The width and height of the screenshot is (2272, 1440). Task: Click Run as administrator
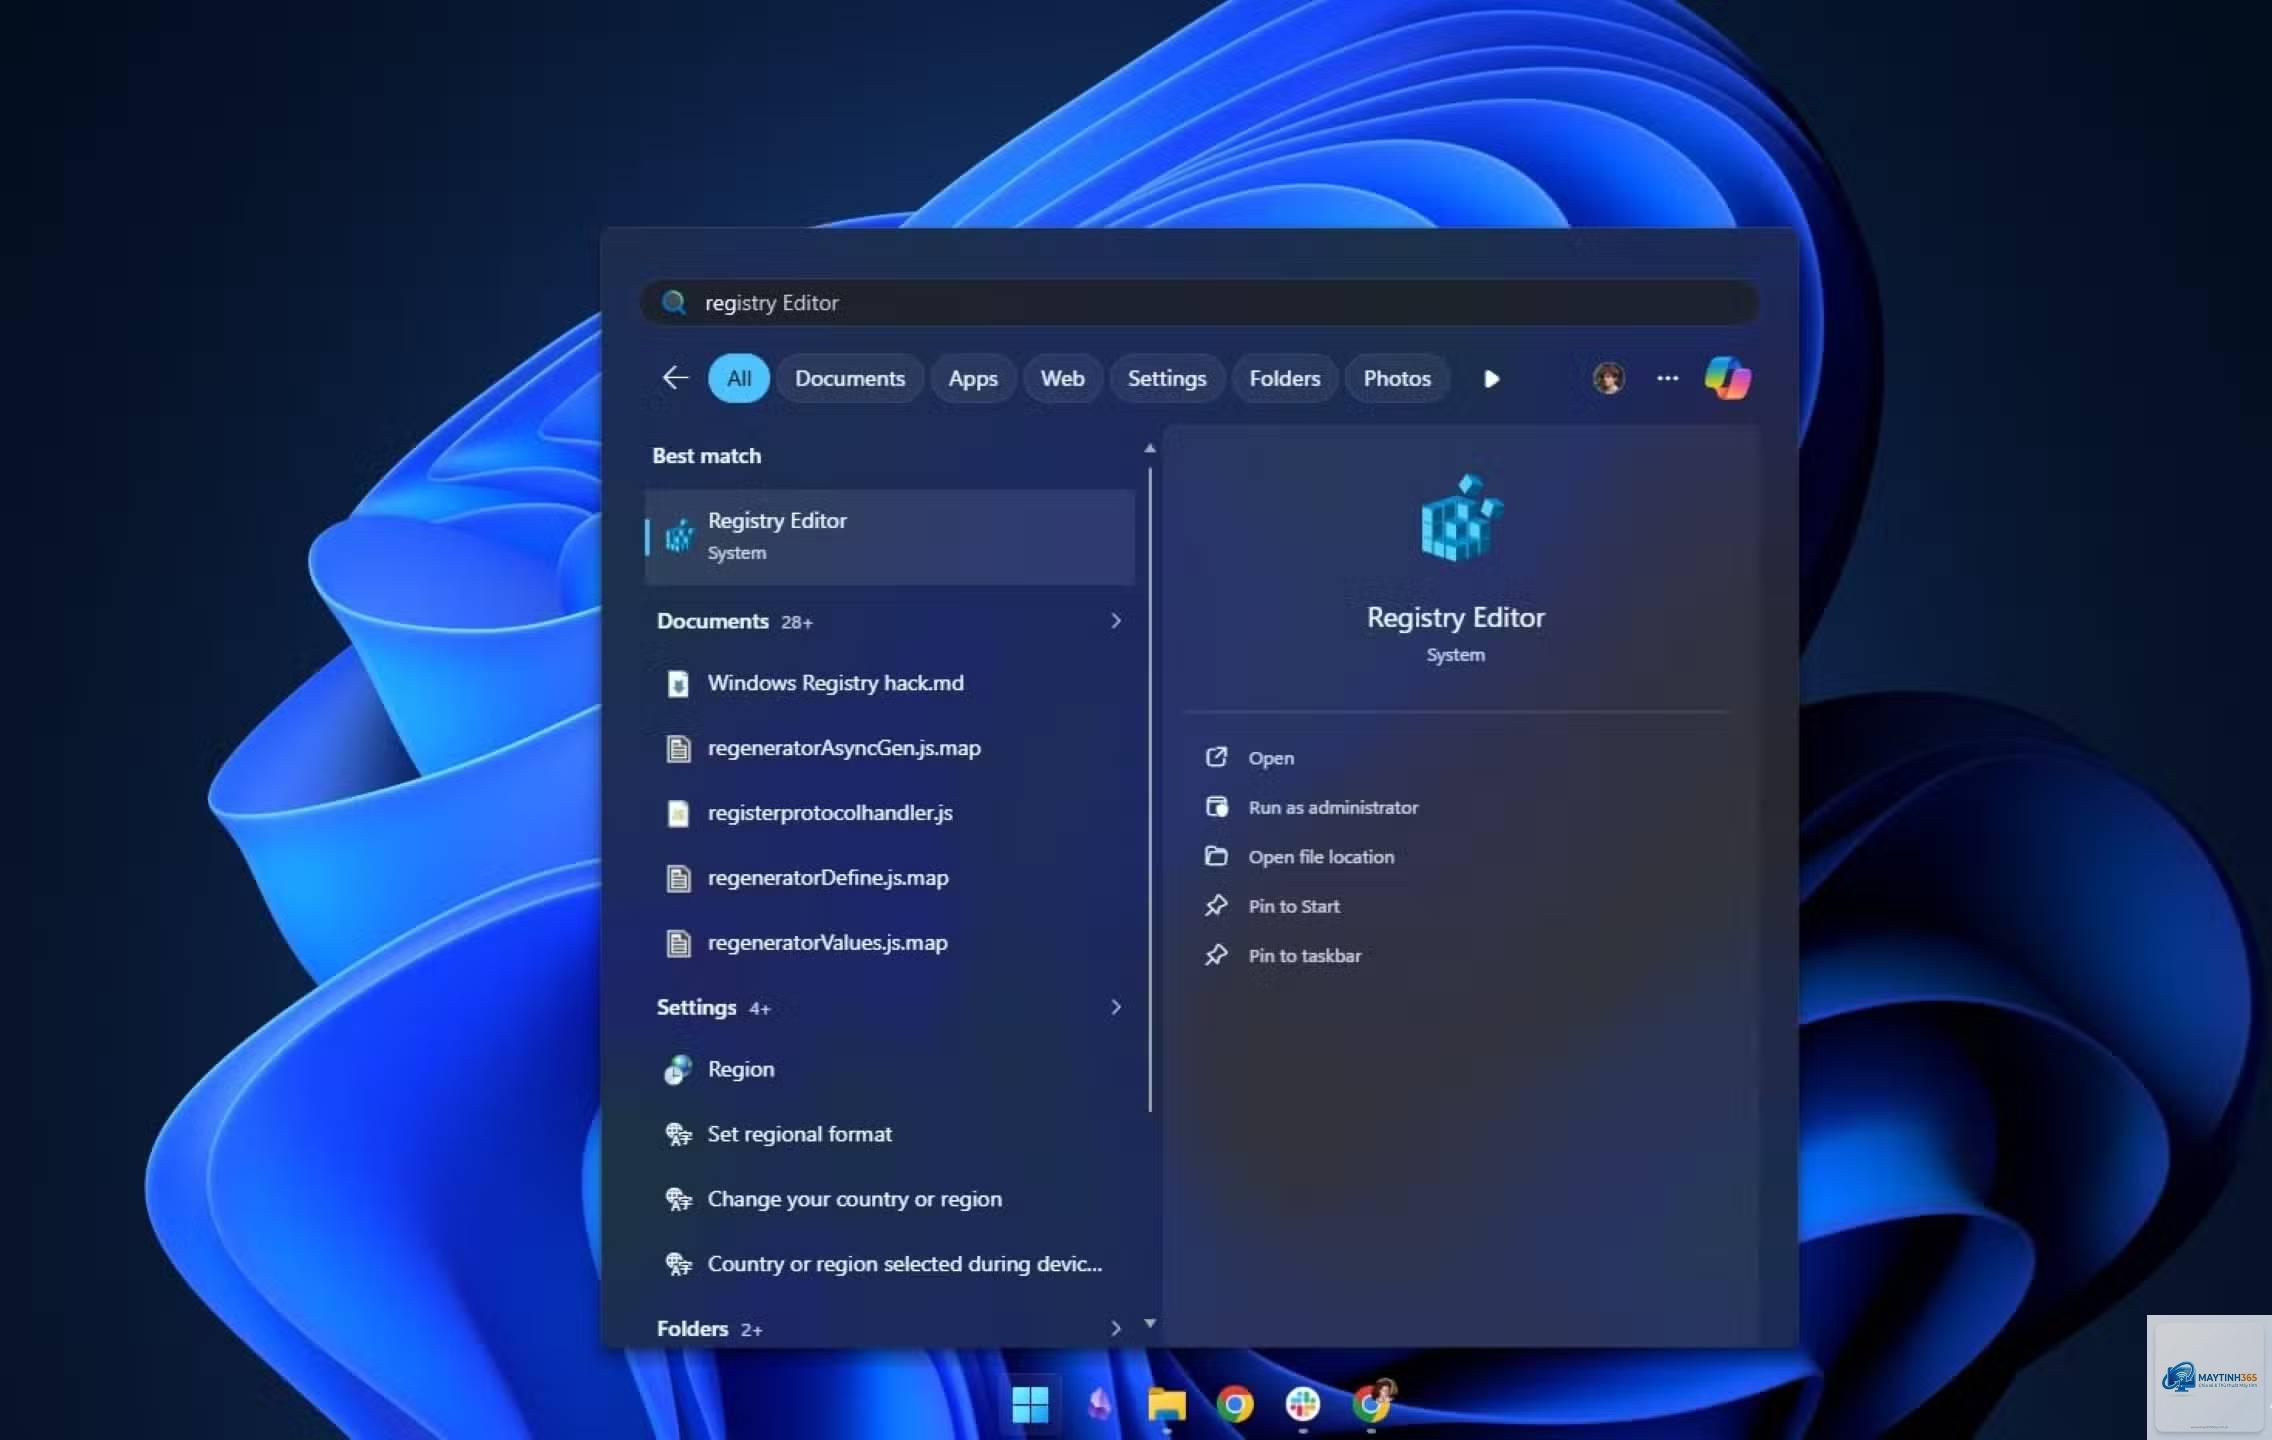1333,807
